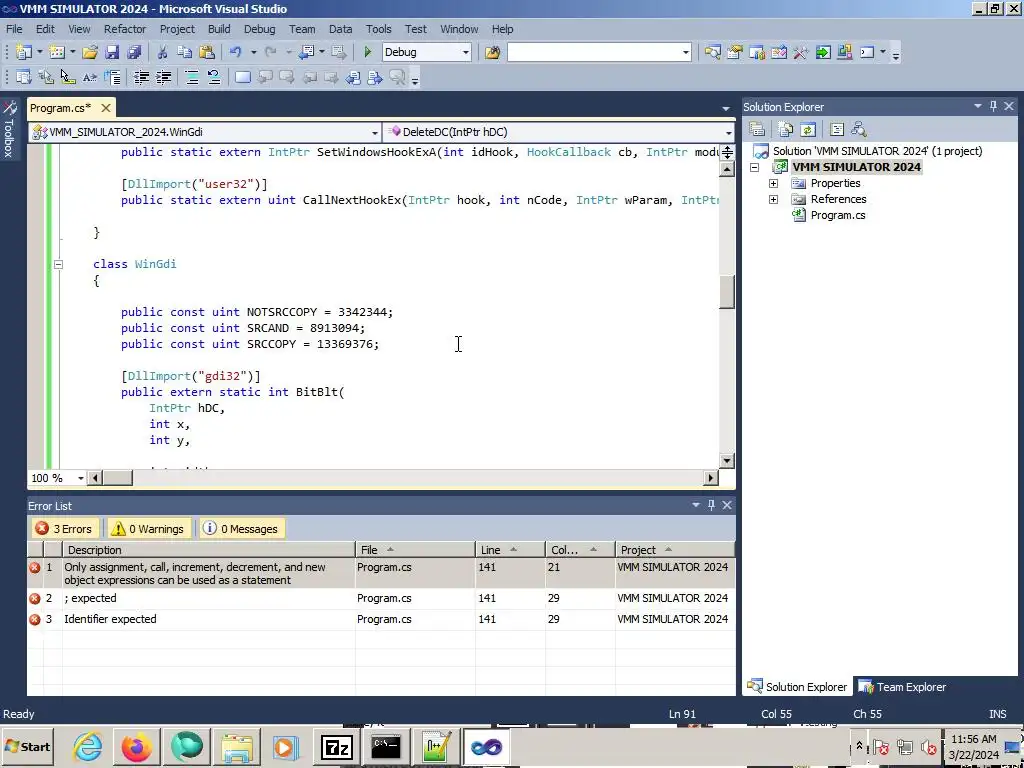
Task: Click View Class Diagram icon
Action: pos(859,129)
